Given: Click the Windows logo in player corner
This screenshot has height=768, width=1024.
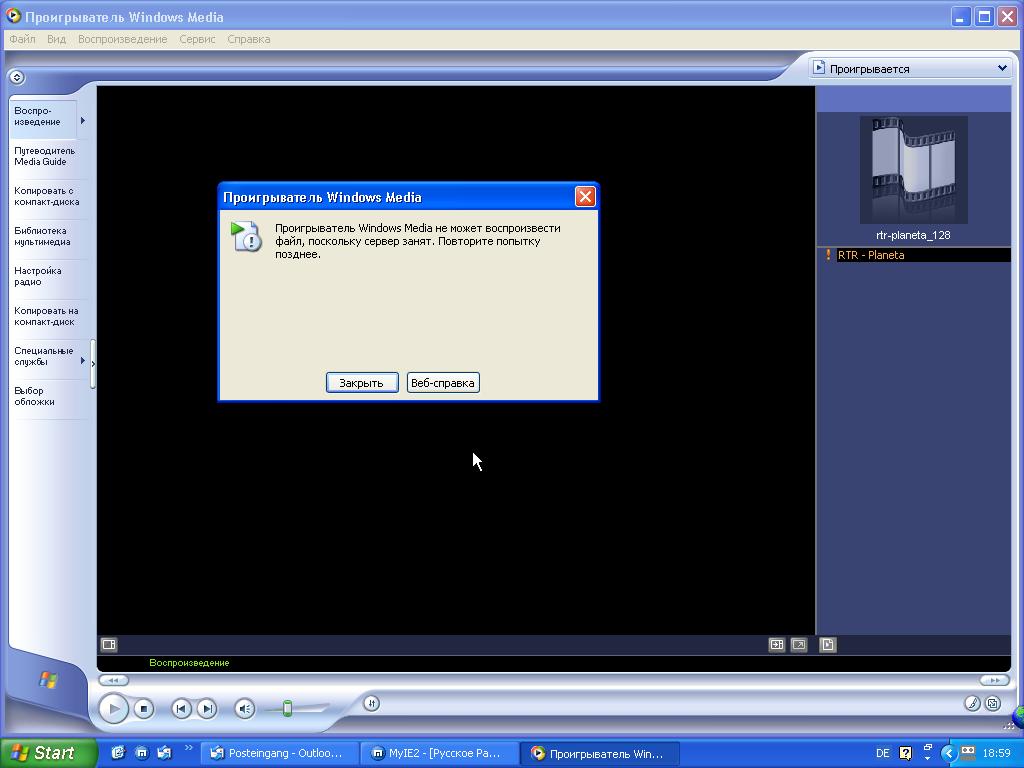Looking at the screenshot, I should 48,680.
